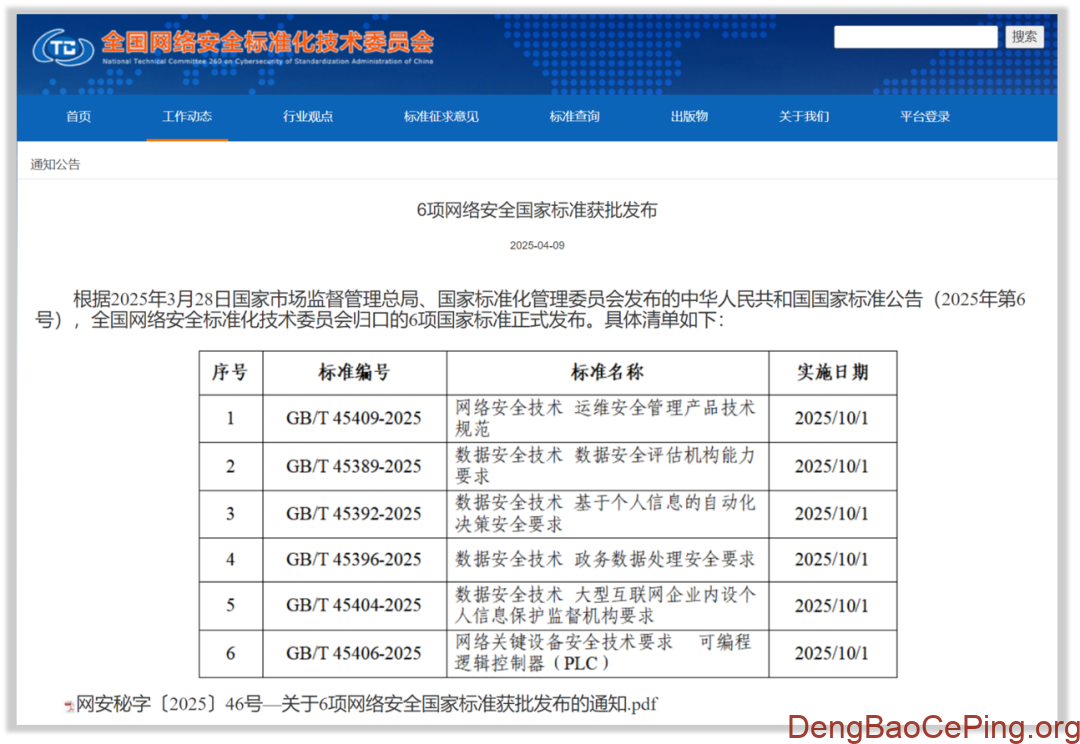
Task: Click the 搜索 search button
Action: (x=1024, y=36)
